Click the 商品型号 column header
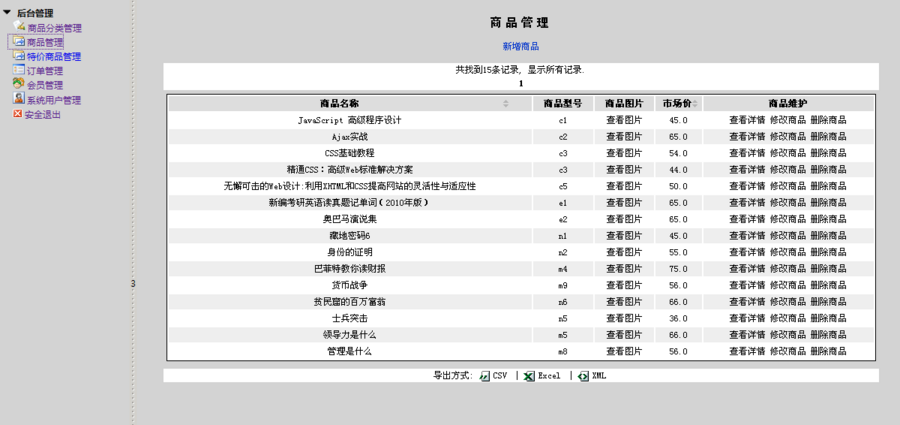 click(x=562, y=104)
